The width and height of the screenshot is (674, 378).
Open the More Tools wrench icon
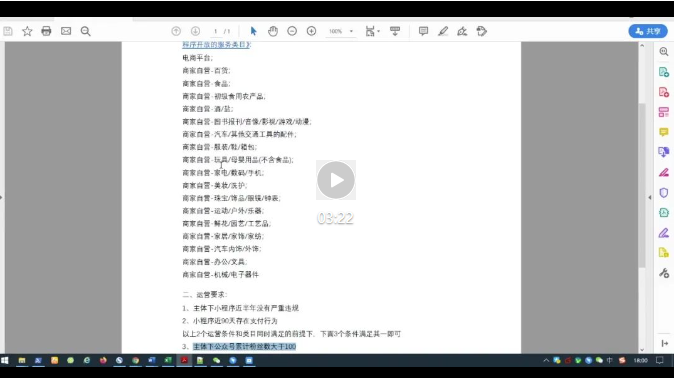pos(664,273)
